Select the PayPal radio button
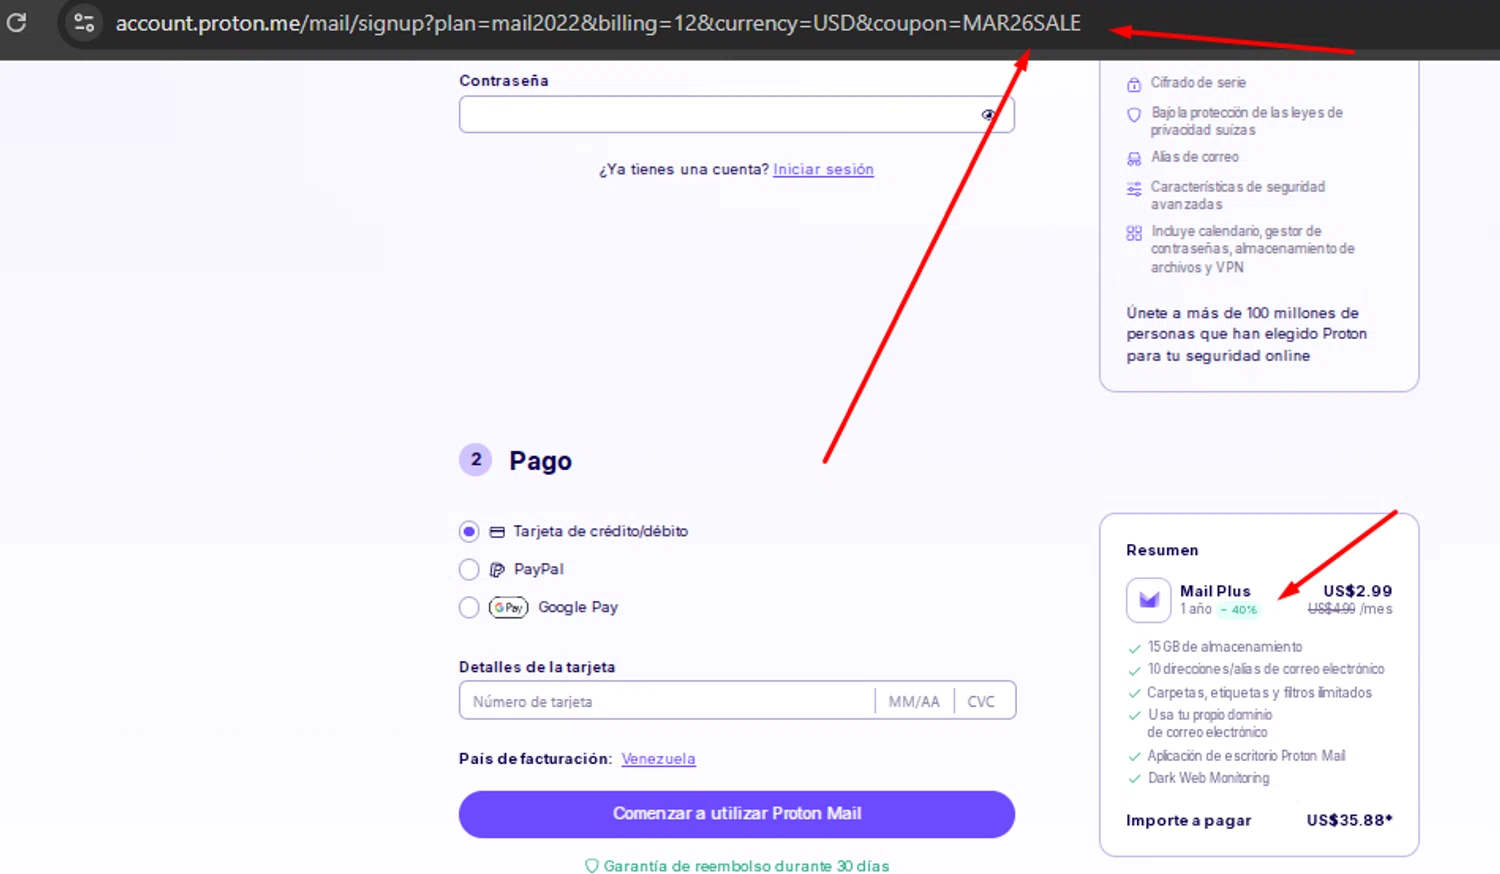1500x874 pixels. click(469, 569)
